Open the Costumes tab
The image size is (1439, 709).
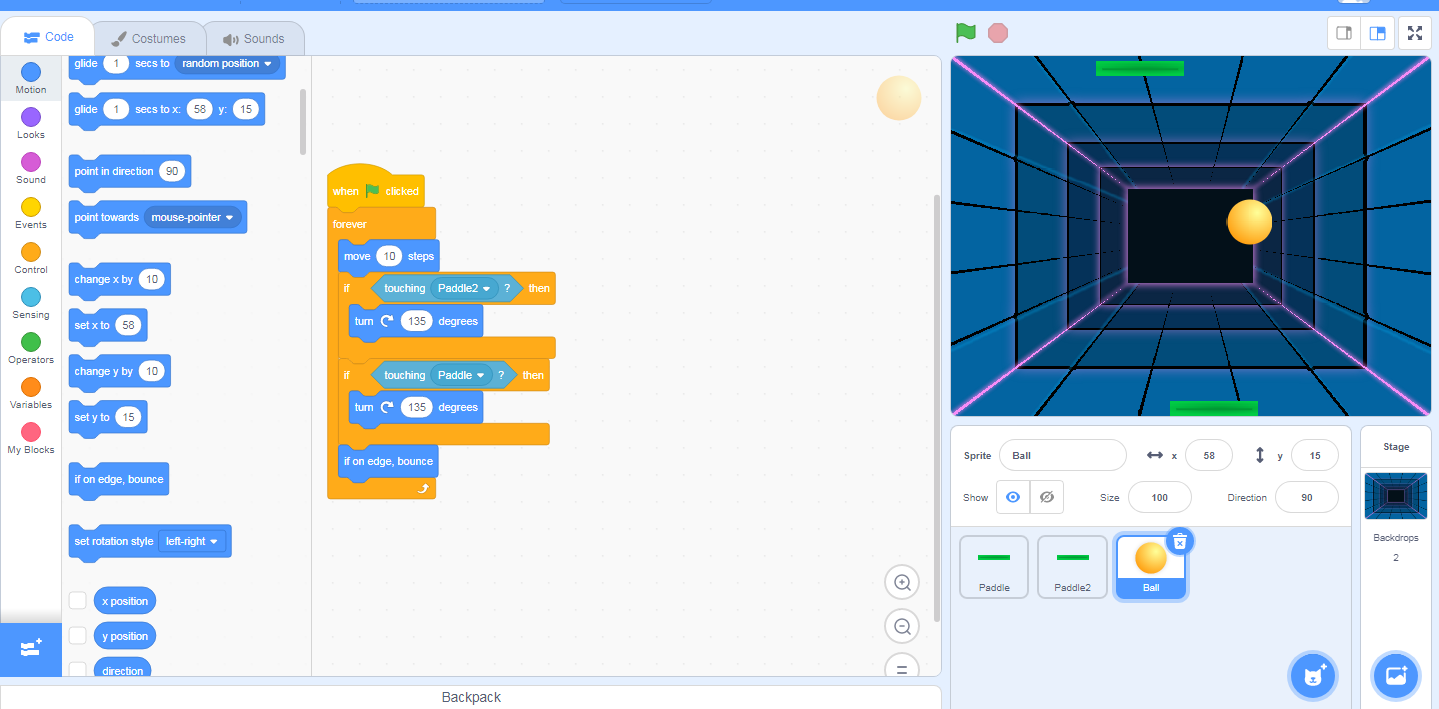[x=149, y=39]
